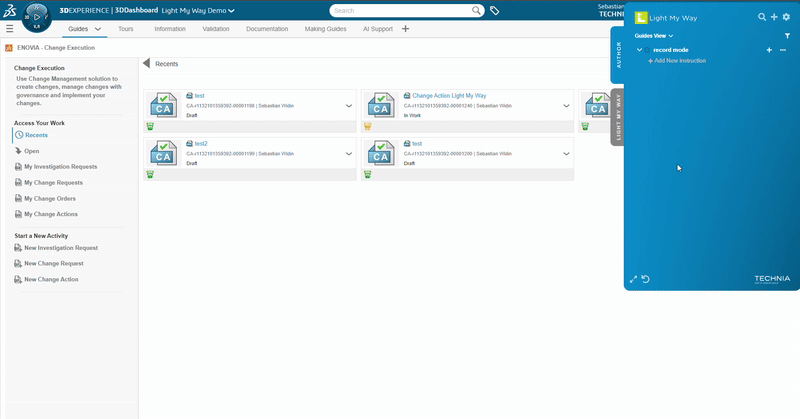Expand chevron on test 00001200 card
Image resolution: width=800 pixels, height=419 pixels.
[x=566, y=154]
